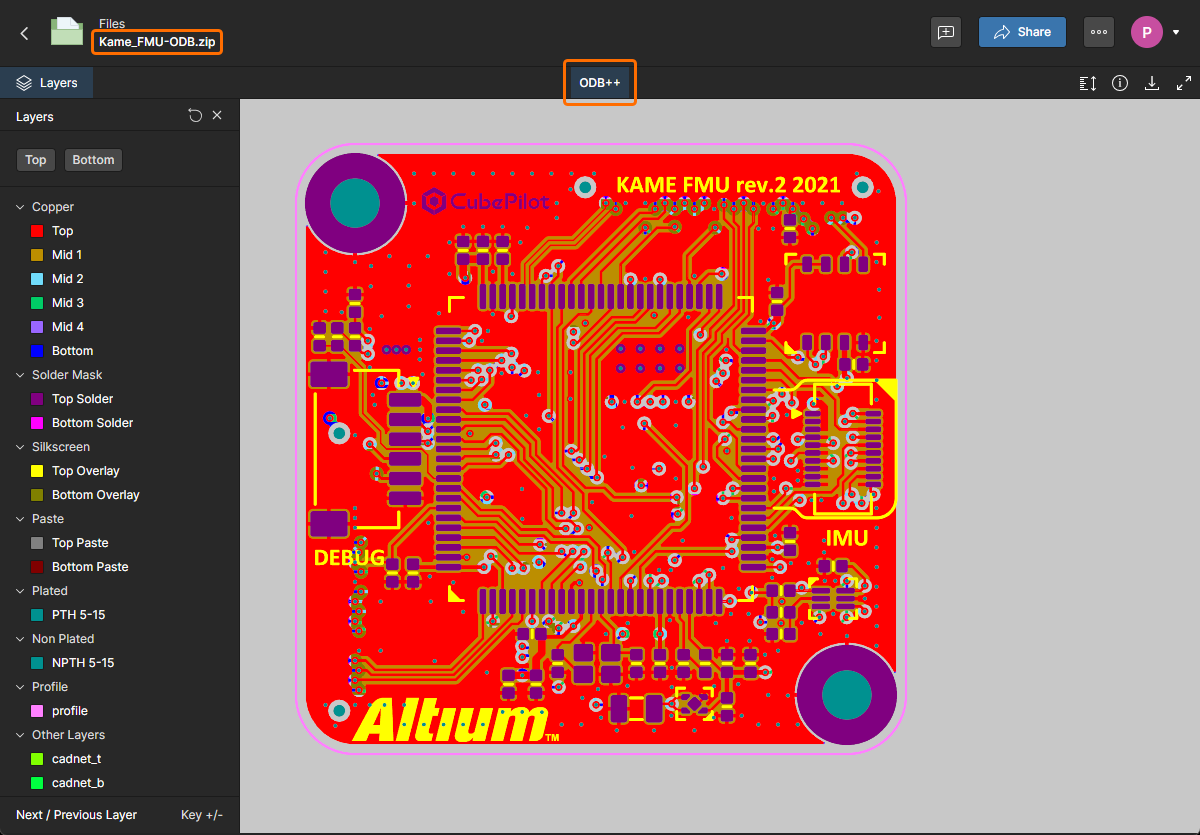Collapse the Plated group
The image size is (1200, 835).
(x=19, y=591)
